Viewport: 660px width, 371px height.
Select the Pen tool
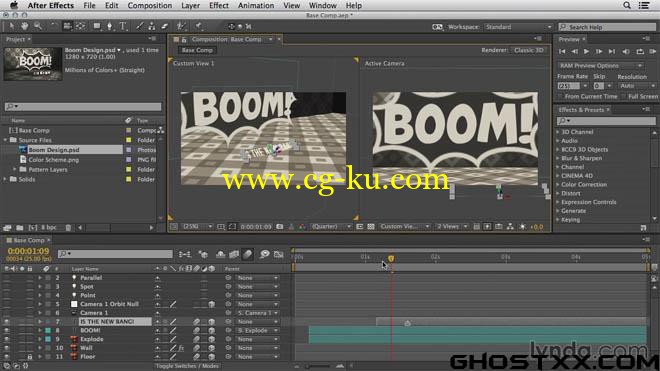click(109, 27)
